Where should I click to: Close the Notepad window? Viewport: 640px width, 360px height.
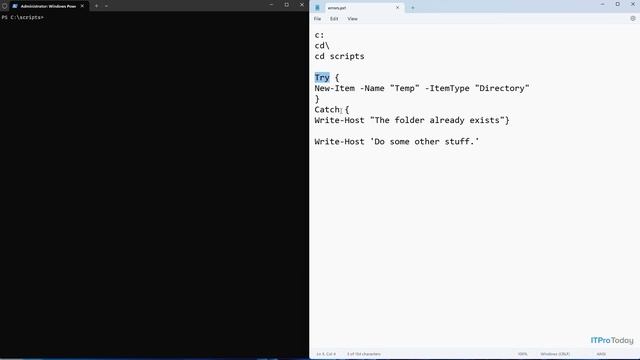pos(633,4)
